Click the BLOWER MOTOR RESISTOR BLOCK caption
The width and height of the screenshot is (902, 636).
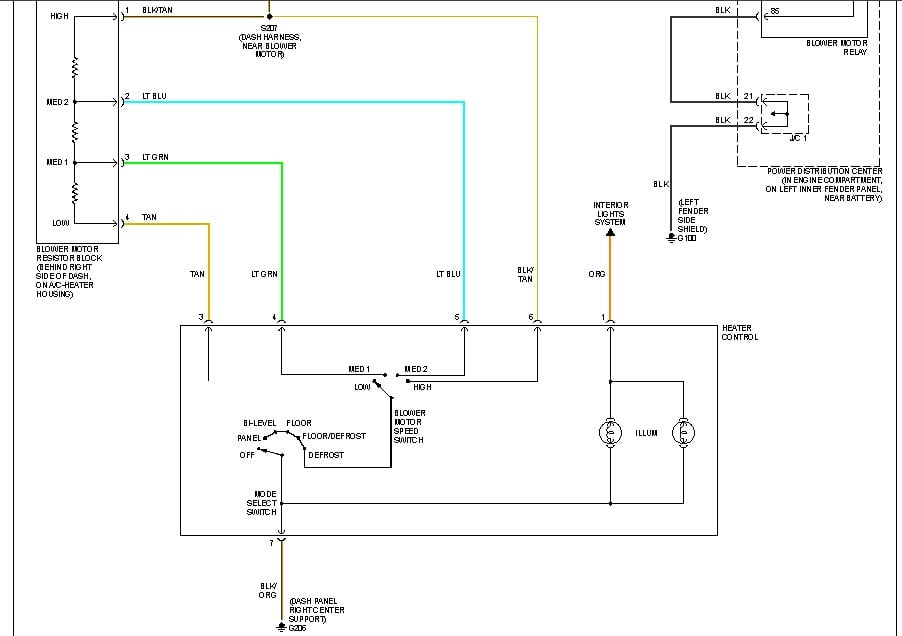click(x=69, y=271)
